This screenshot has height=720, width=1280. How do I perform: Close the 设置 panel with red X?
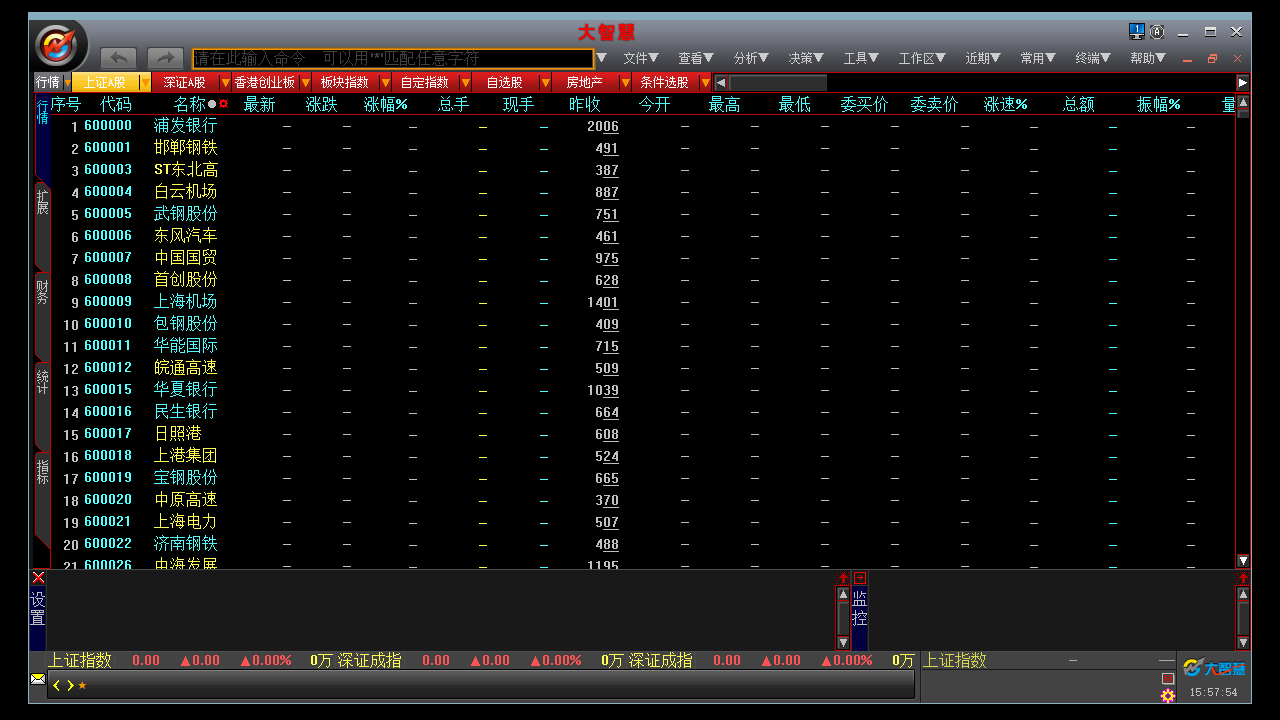(38, 577)
